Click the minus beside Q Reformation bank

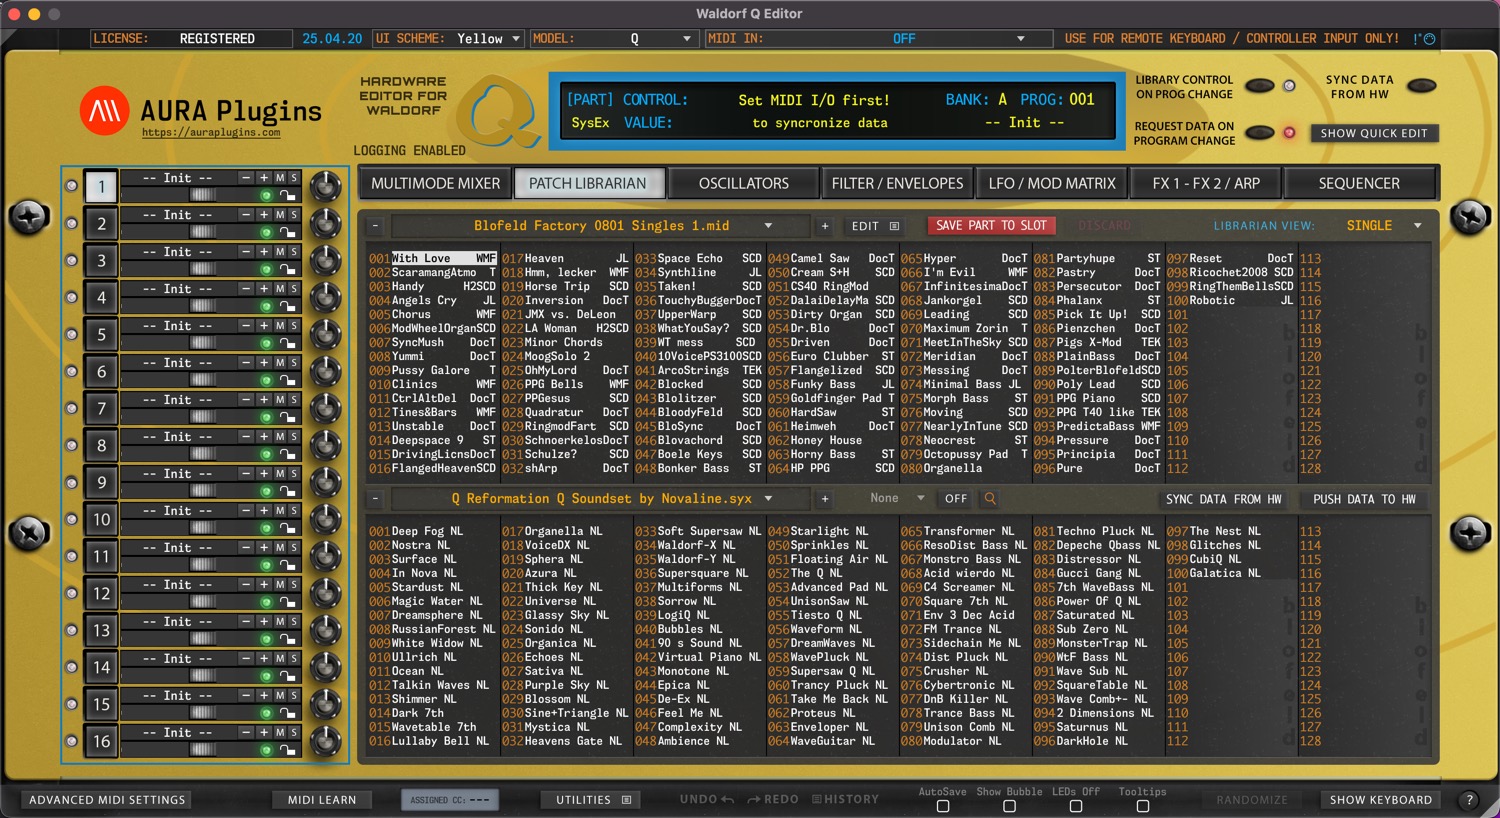click(x=375, y=498)
